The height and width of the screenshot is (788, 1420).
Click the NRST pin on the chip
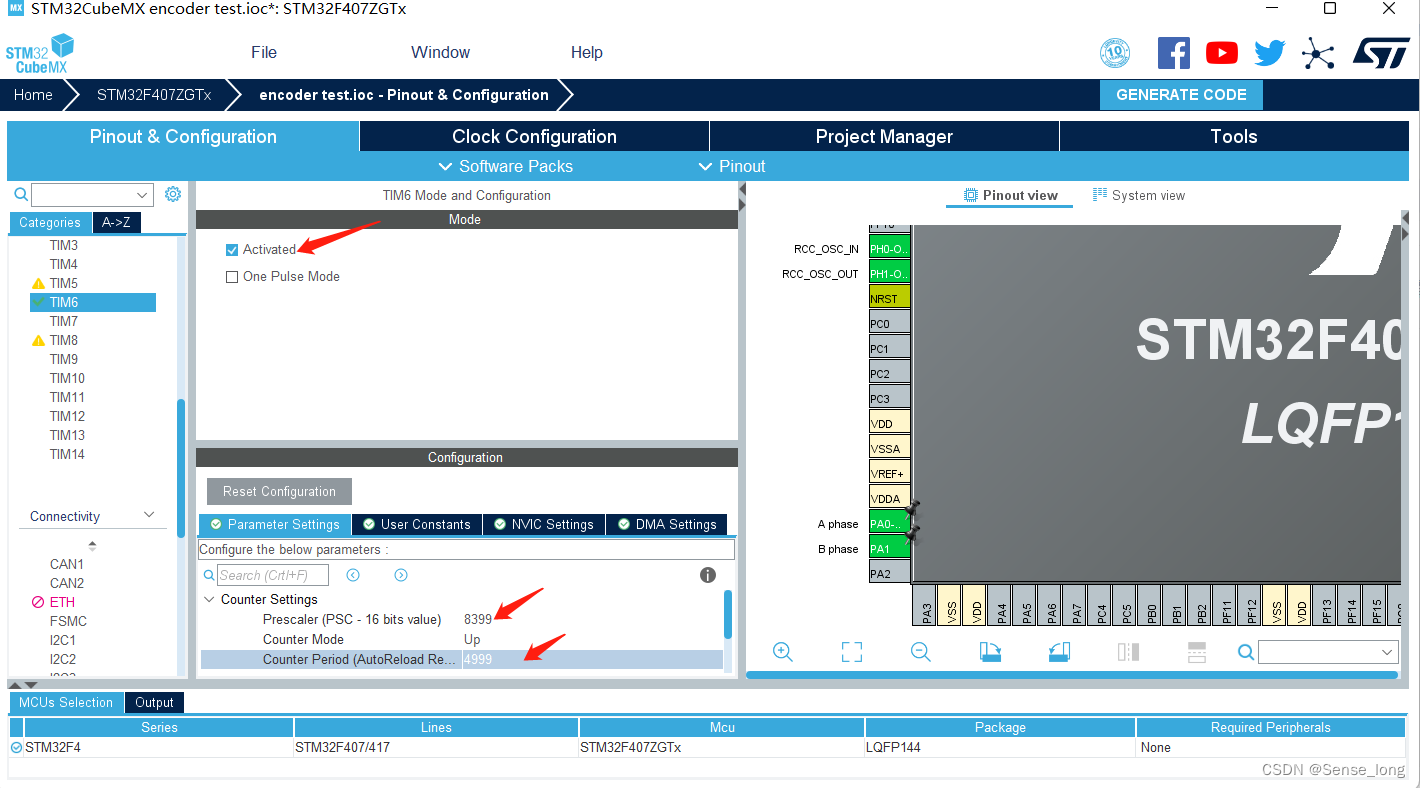click(890, 298)
